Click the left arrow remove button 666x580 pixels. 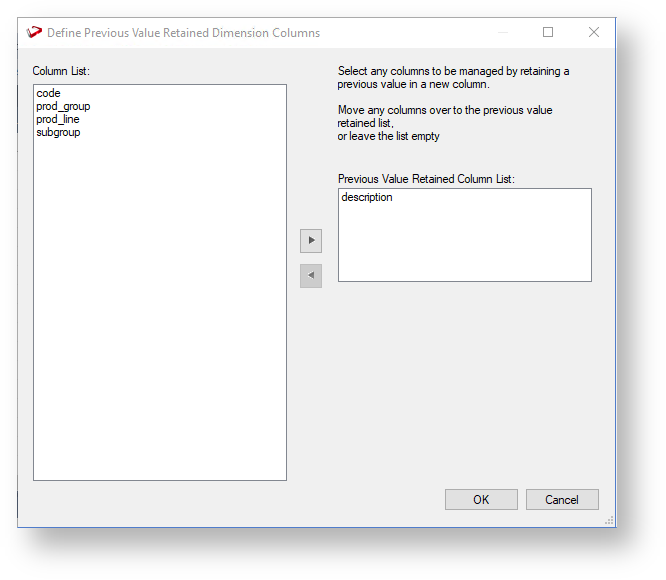coord(311,276)
